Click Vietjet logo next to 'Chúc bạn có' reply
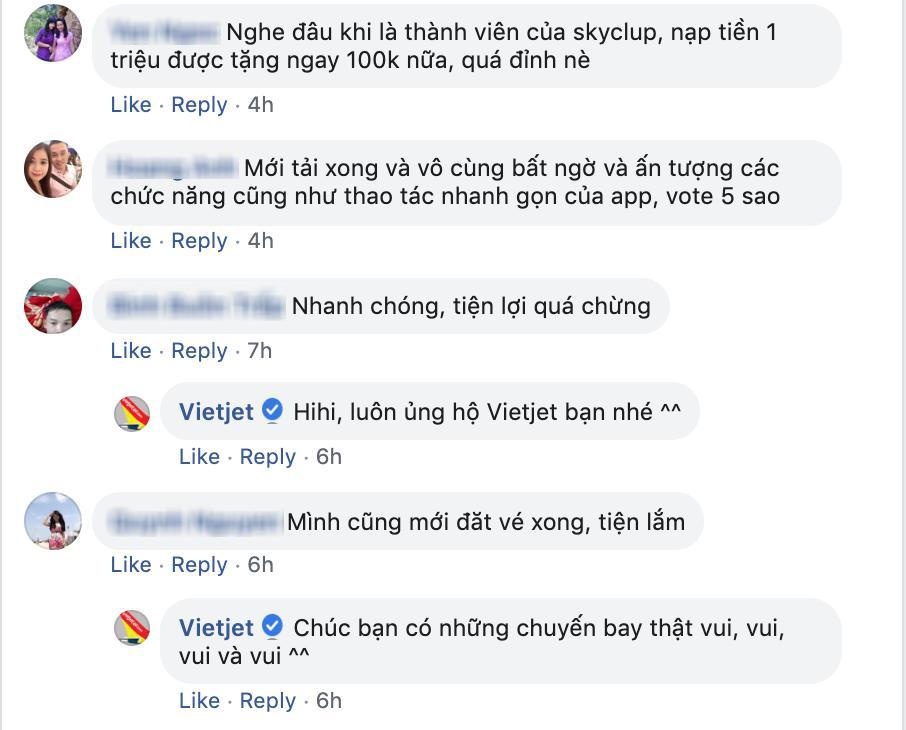 tap(132, 628)
